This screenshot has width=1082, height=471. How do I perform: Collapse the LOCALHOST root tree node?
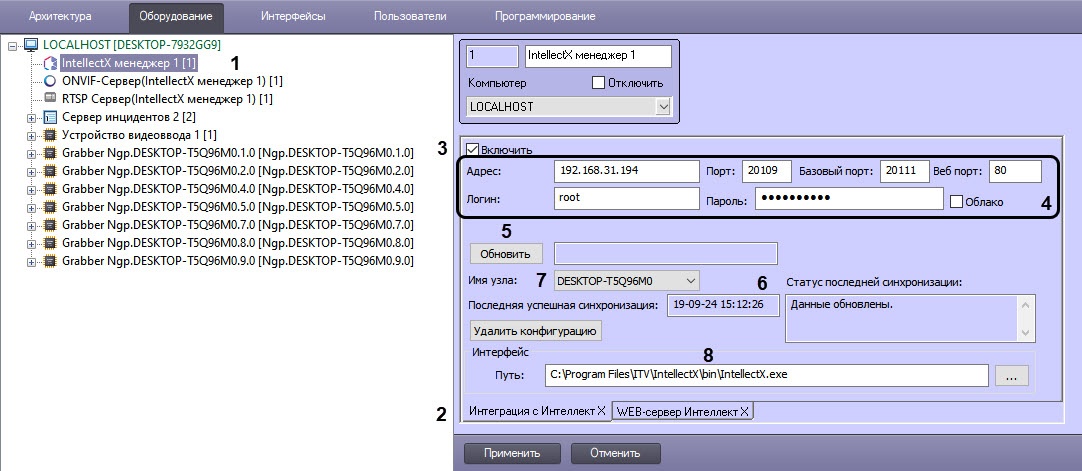click(12, 46)
